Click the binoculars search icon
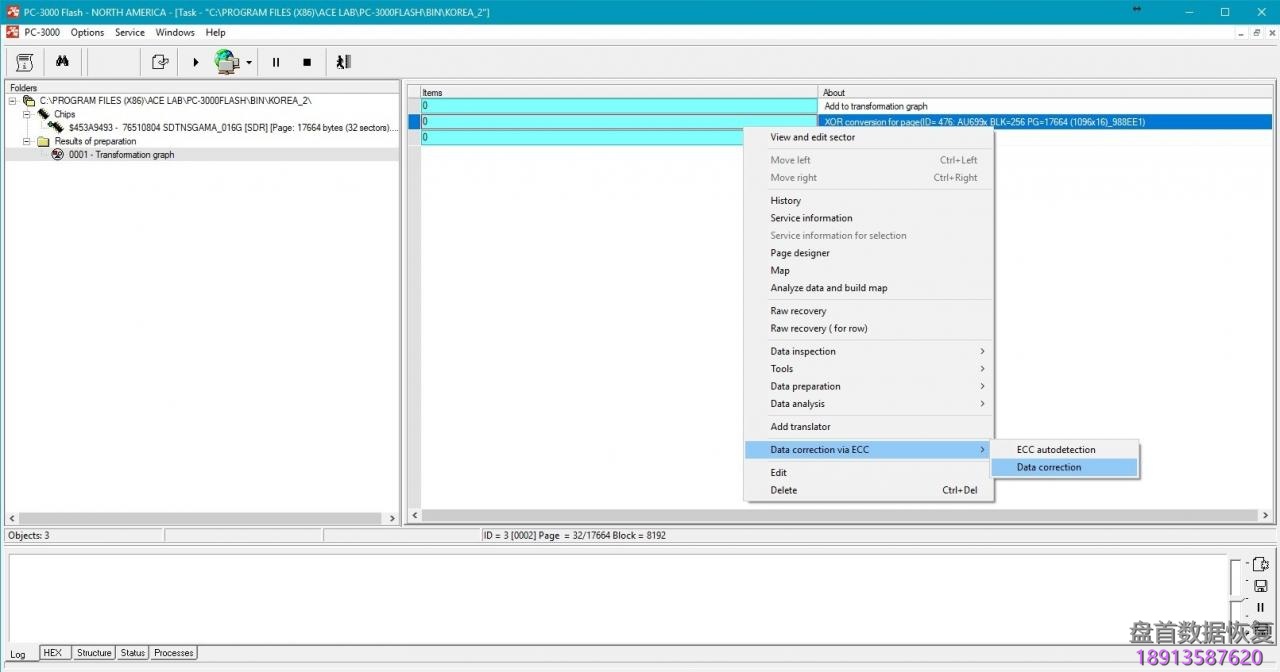This screenshot has height=672, width=1280. tap(62, 62)
